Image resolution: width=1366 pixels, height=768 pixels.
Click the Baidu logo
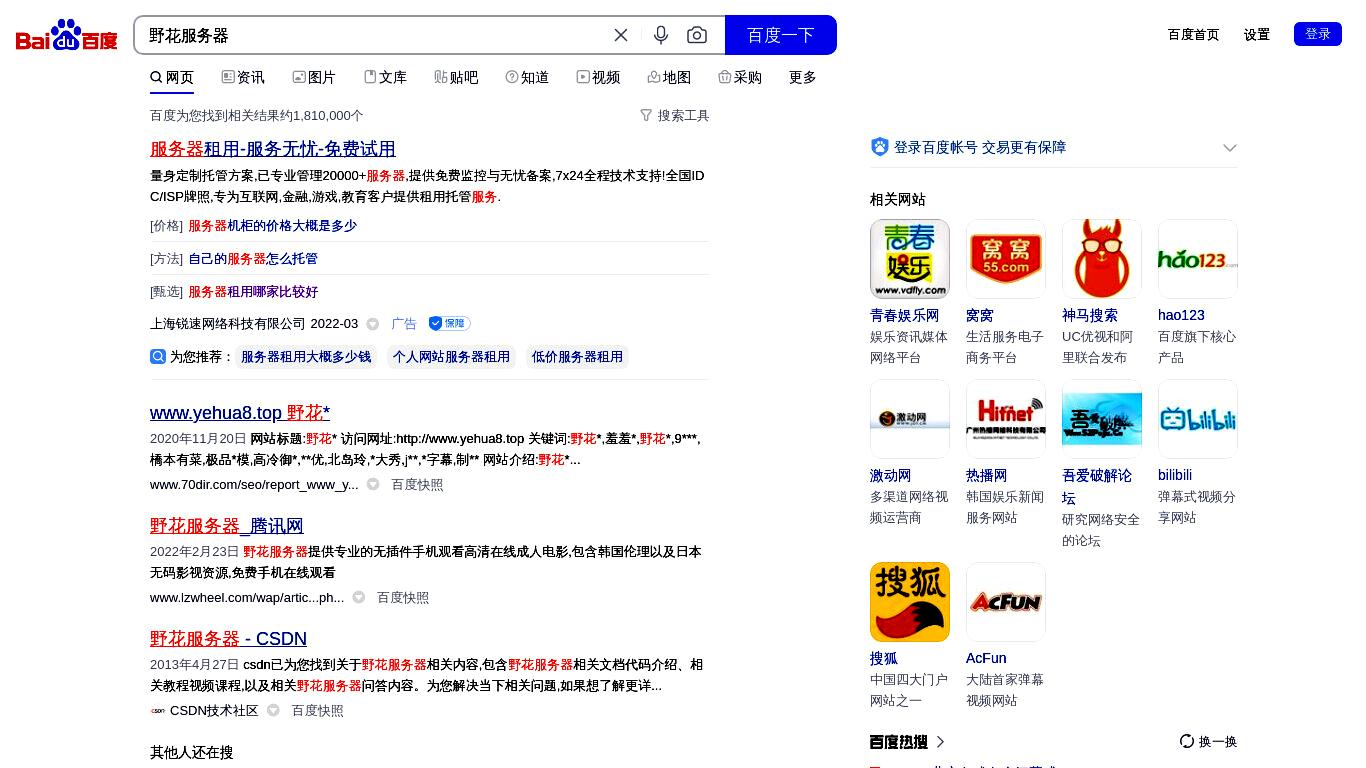click(x=67, y=35)
